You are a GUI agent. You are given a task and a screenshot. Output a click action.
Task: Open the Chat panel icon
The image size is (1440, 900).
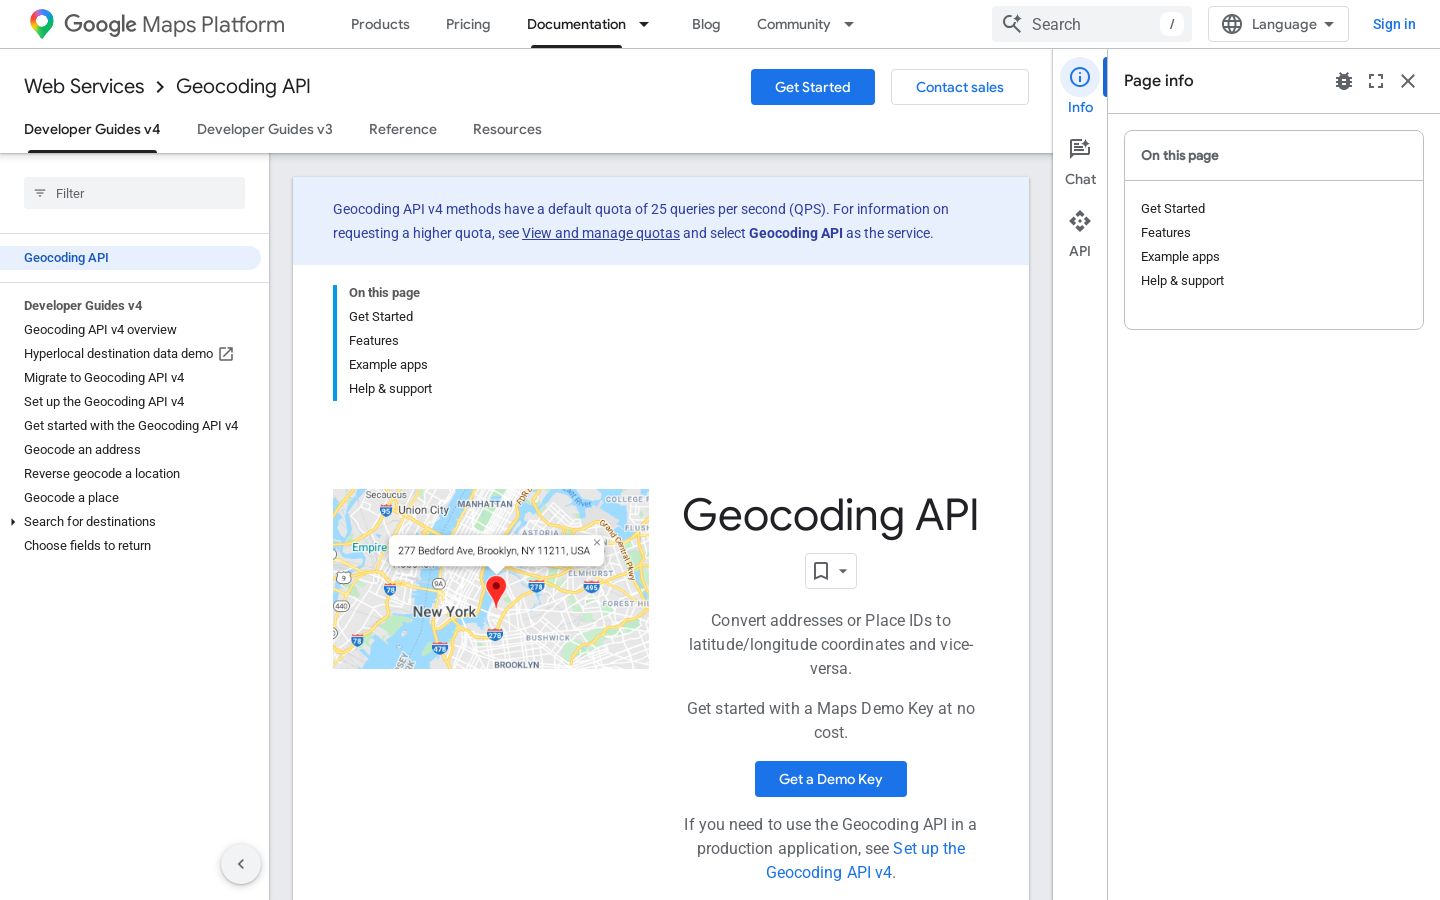[x=1080, y=149]
